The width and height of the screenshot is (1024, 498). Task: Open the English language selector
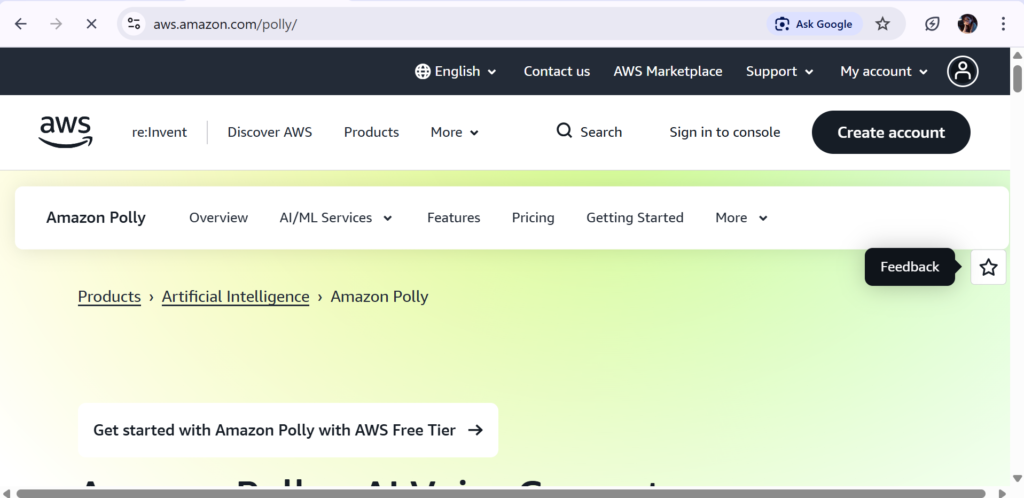tap(456, 71)
